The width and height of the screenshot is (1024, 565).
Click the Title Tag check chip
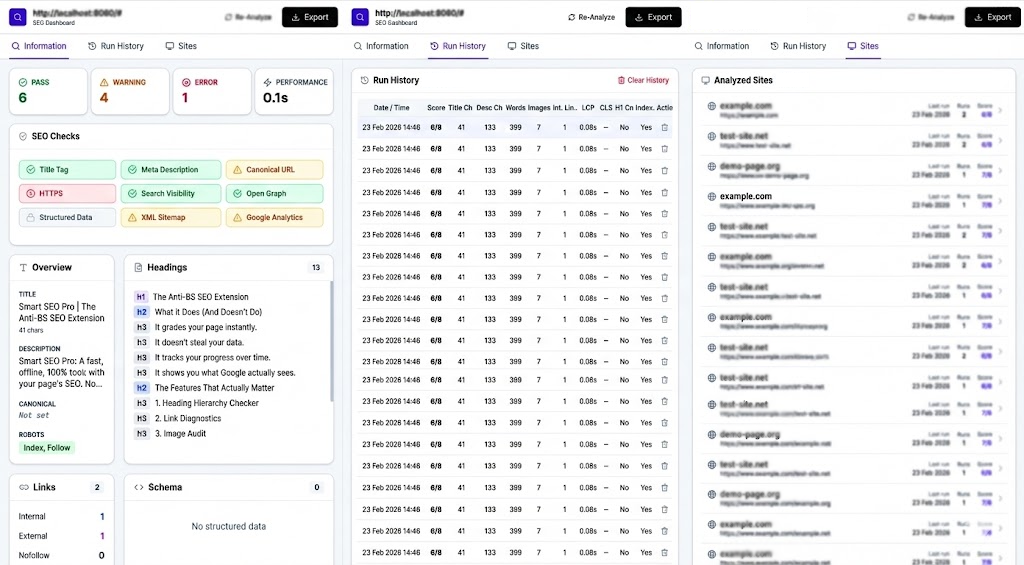coord(67,170)
